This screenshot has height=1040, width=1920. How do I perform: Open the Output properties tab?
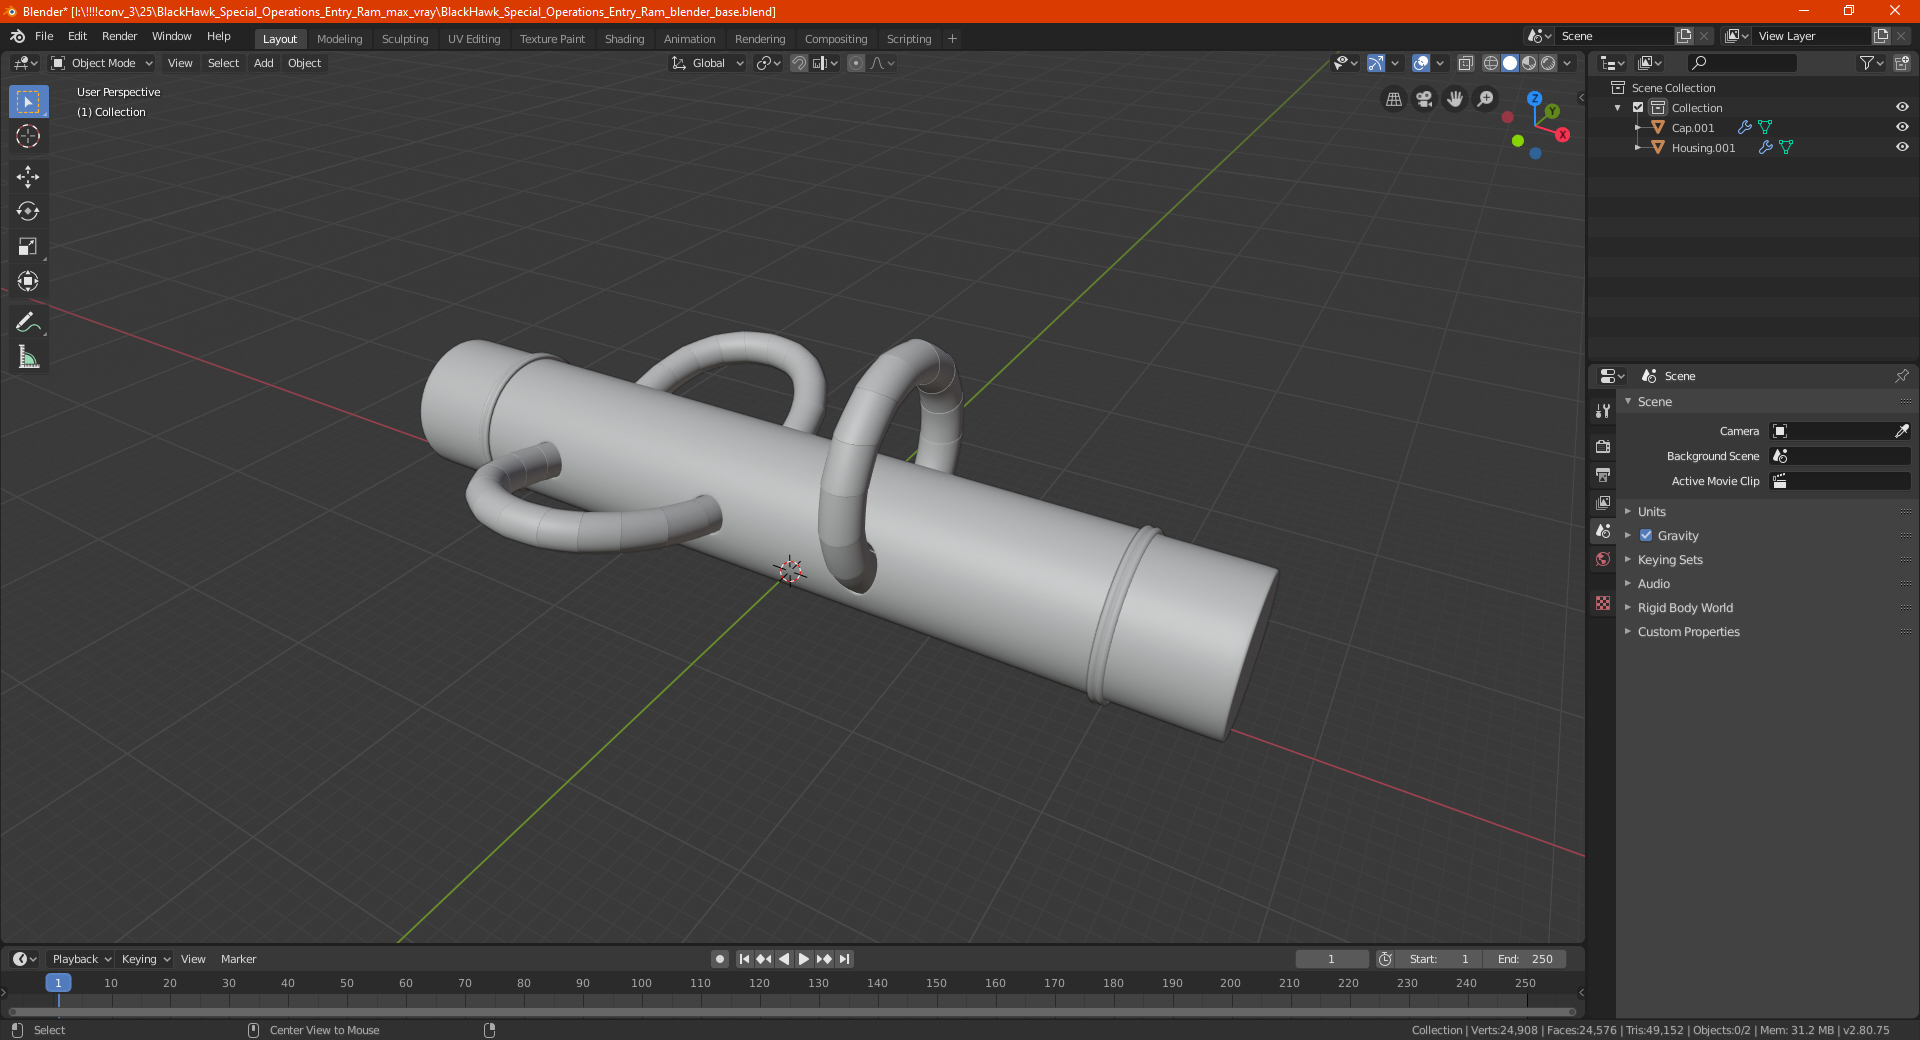(x=1603, y=474)
